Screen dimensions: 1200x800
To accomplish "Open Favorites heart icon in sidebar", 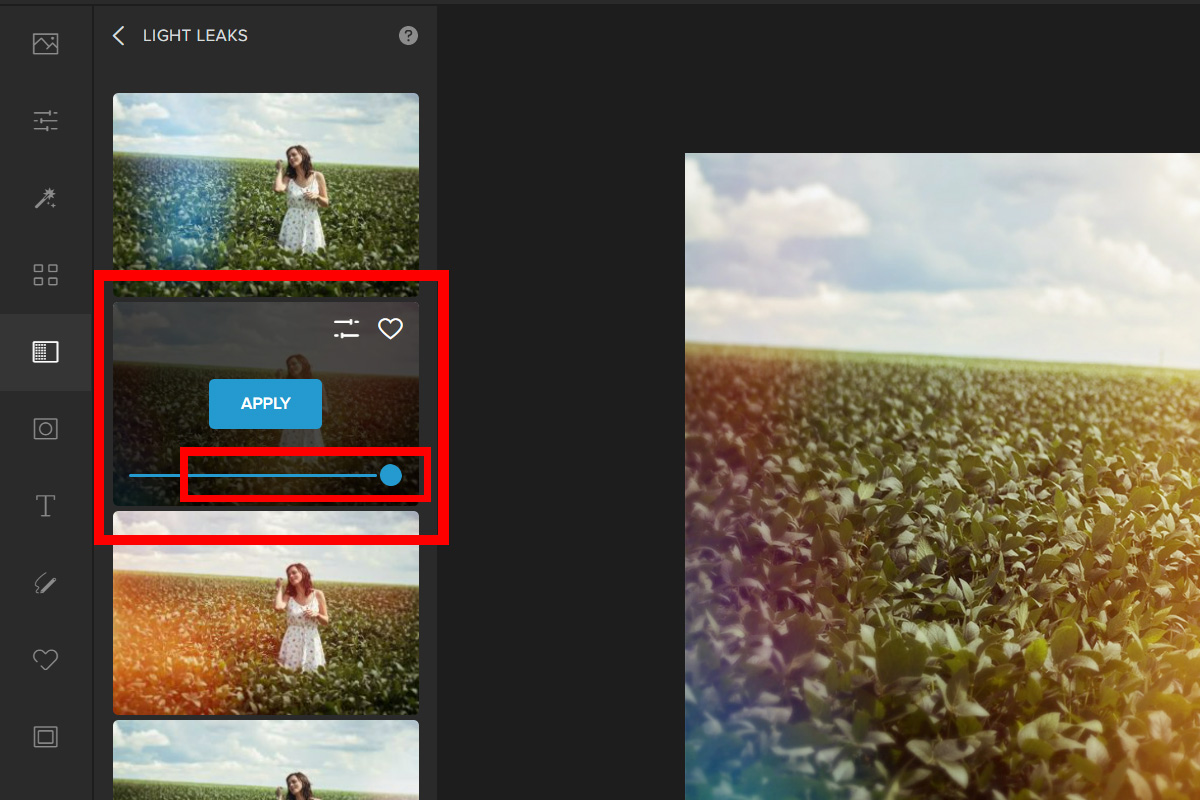I will pos(46,660).
